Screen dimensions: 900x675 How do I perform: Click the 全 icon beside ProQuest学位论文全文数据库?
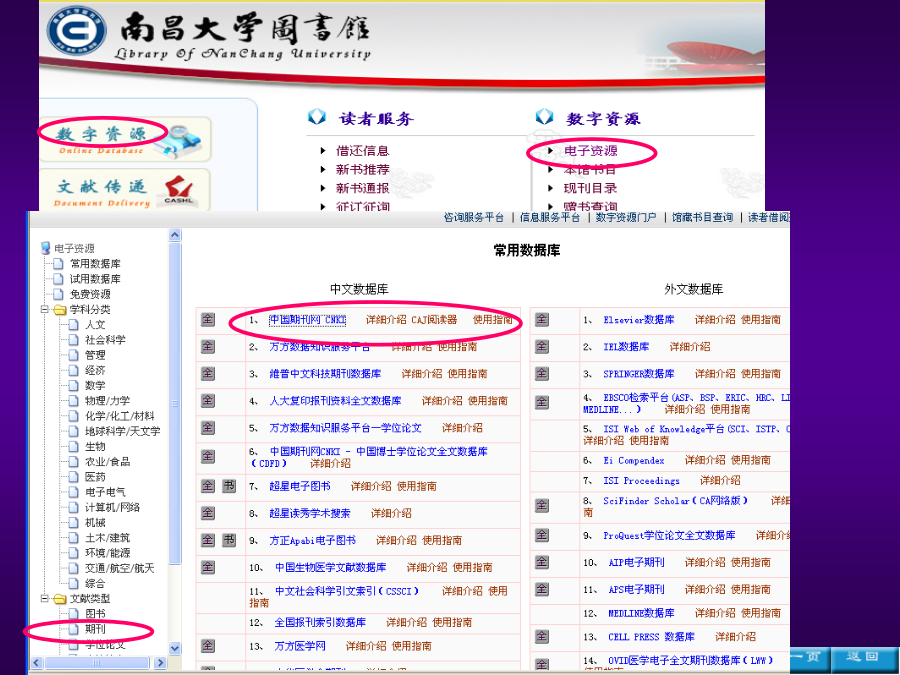(x=542, y=535)
